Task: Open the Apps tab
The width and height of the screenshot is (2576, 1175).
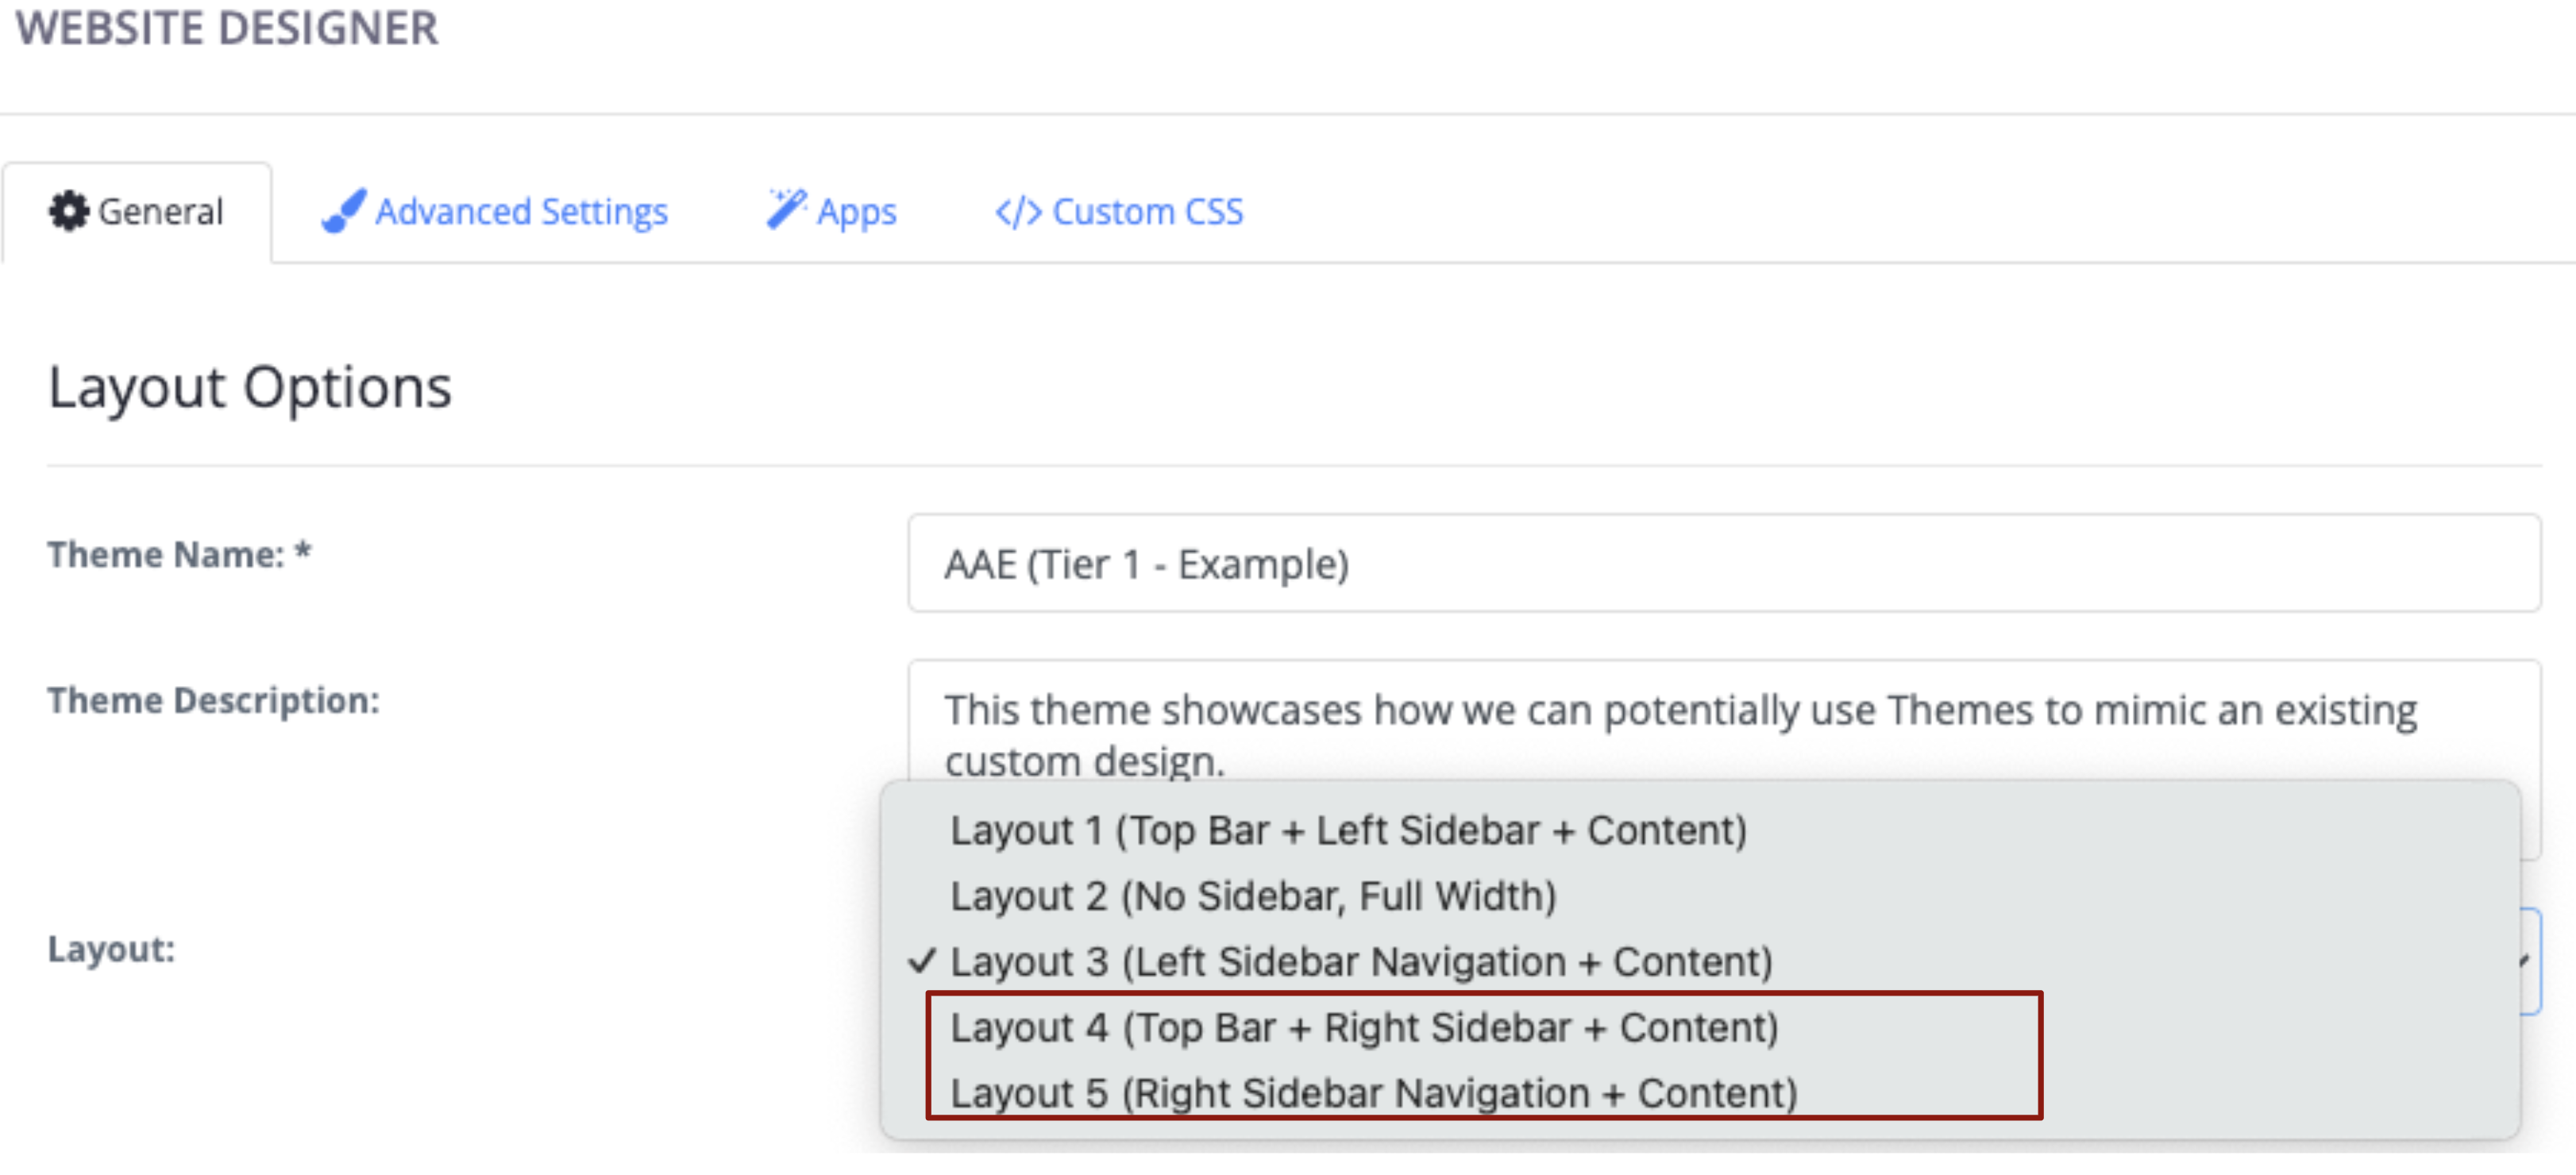Action: tap(855, 211)
